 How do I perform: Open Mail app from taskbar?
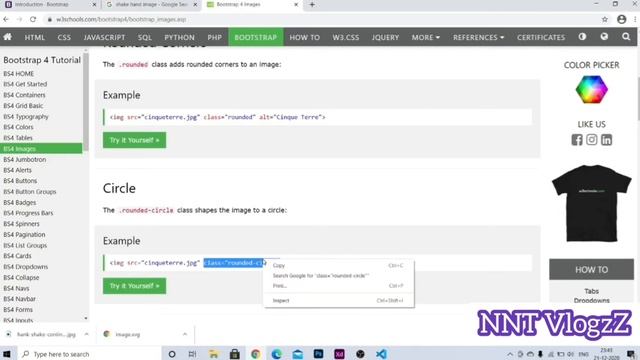298,354
